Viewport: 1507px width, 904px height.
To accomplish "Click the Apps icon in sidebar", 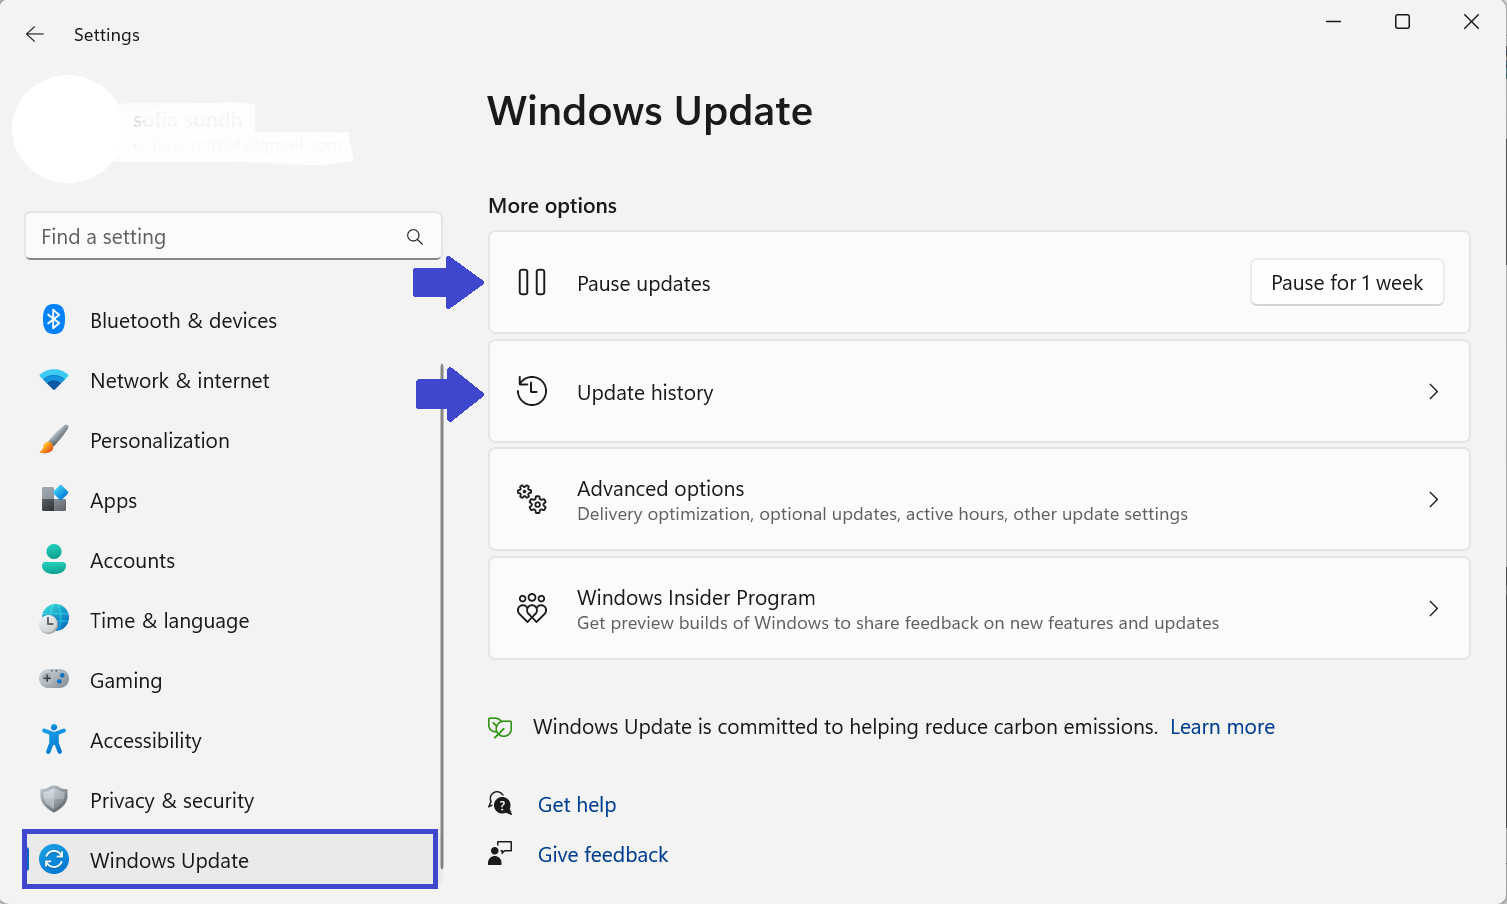I will (54, 499).
